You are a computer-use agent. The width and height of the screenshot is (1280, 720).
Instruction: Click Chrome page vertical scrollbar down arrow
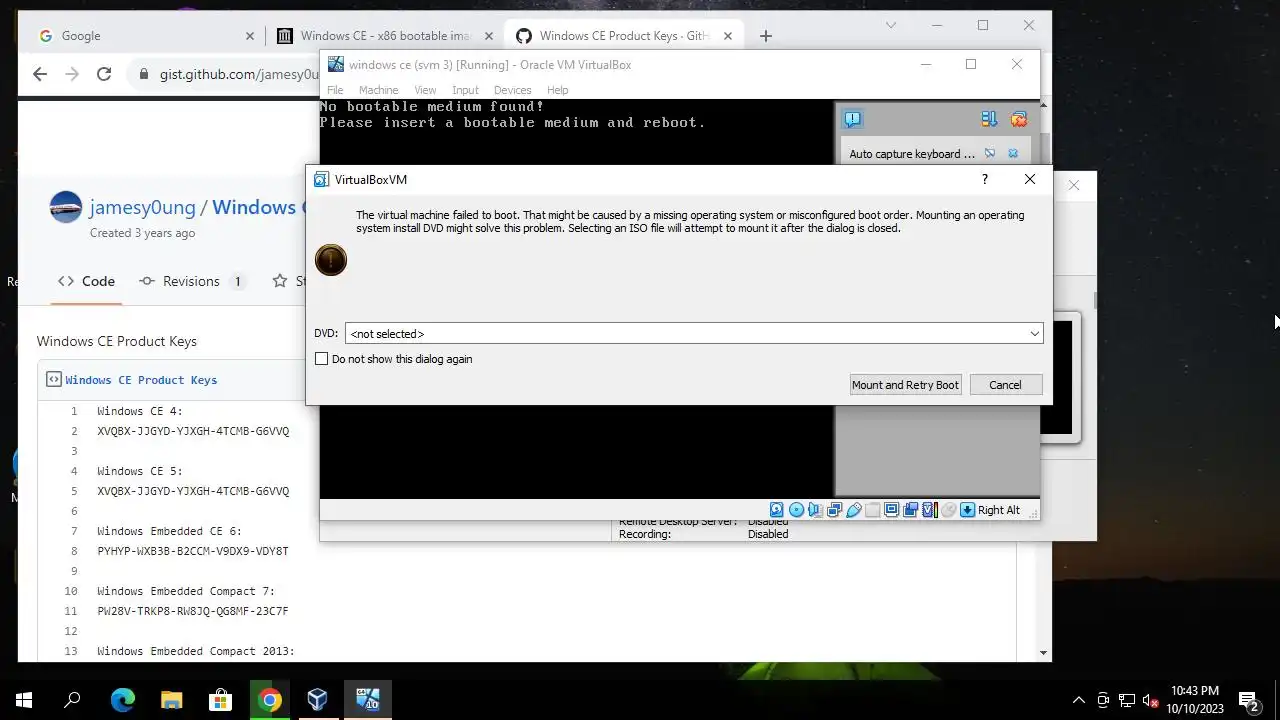(1044, 653)
